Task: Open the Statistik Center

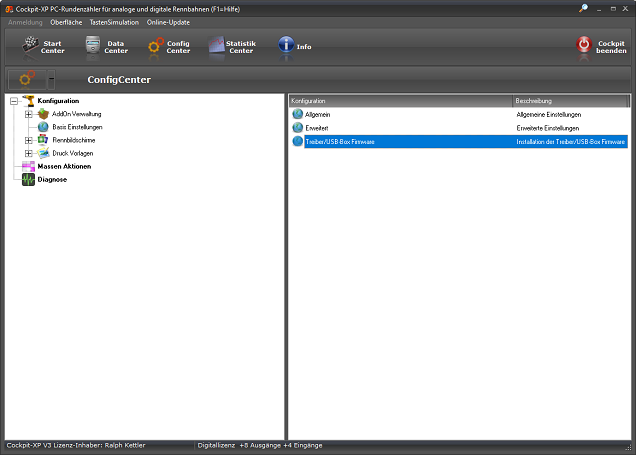Action: 217,46
